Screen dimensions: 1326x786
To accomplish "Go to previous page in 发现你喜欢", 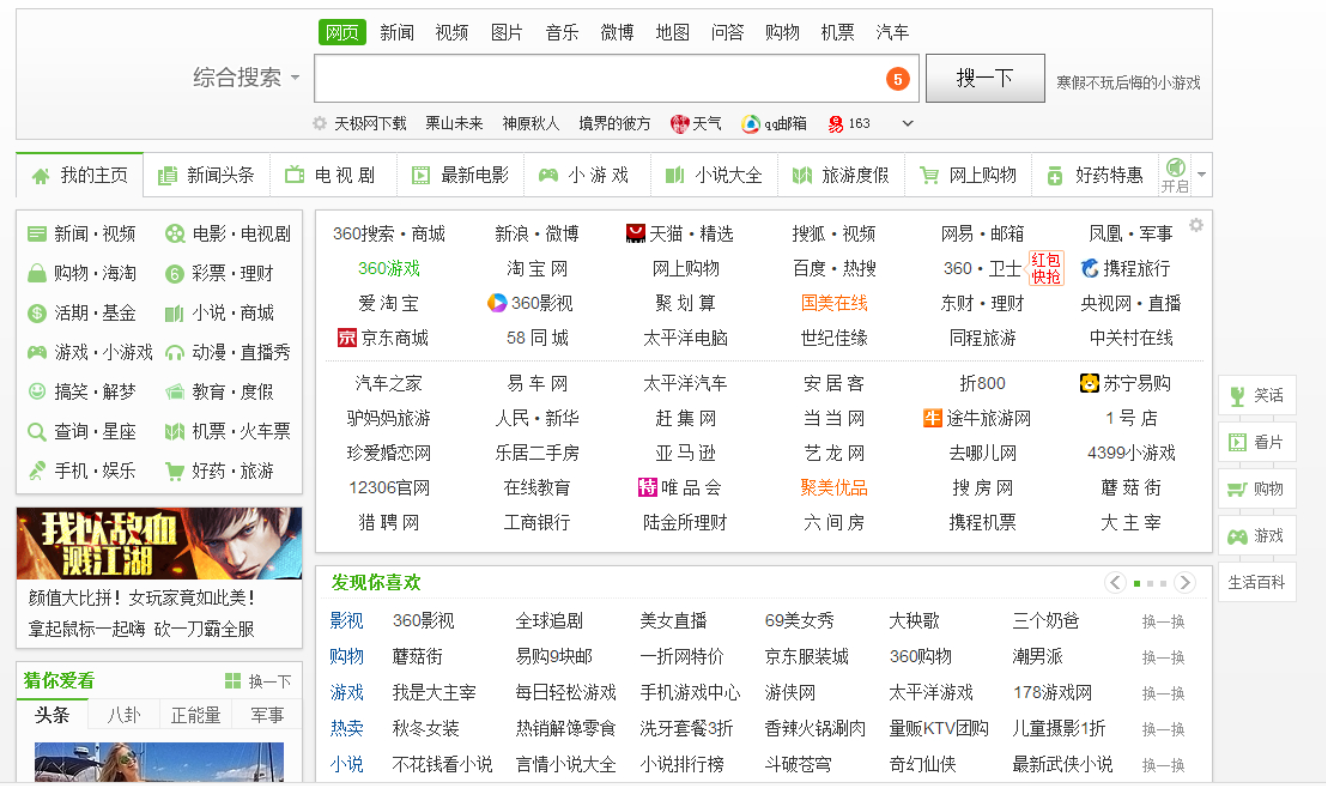I will (1115, 582).
